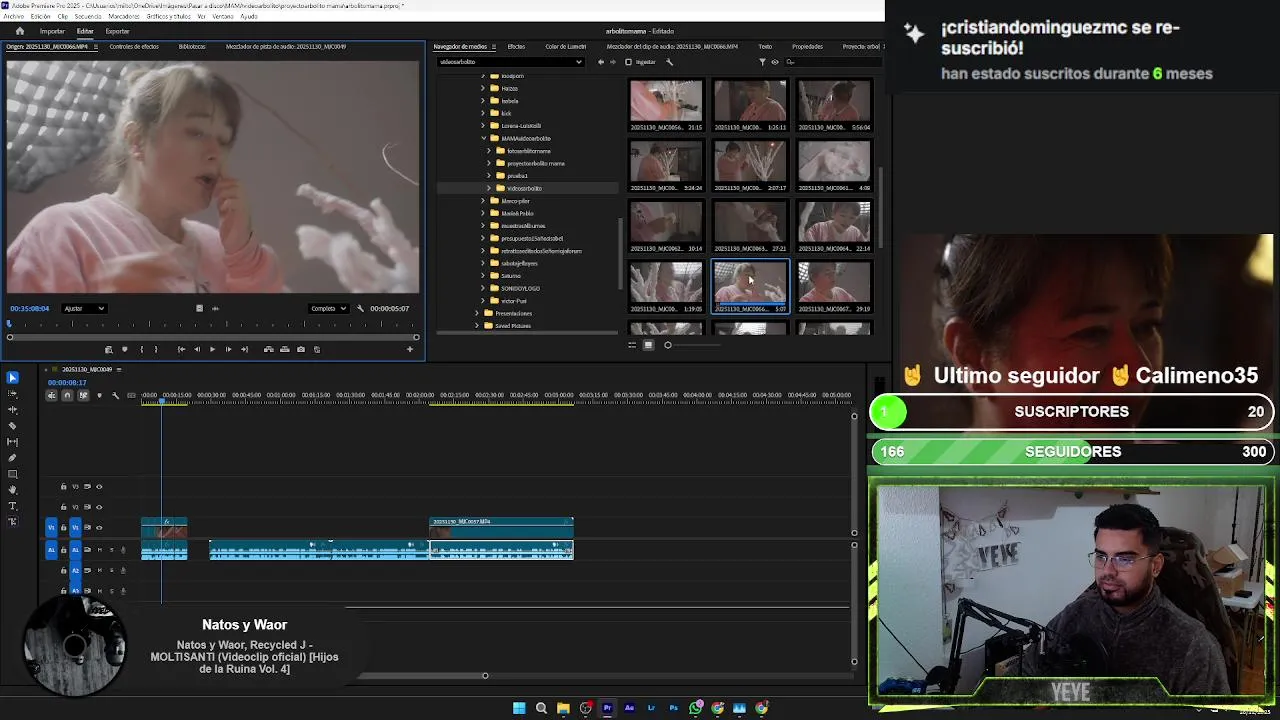Add a marker in Source monitor
This screenshot has height=720, width=1280.
(124, 349)
